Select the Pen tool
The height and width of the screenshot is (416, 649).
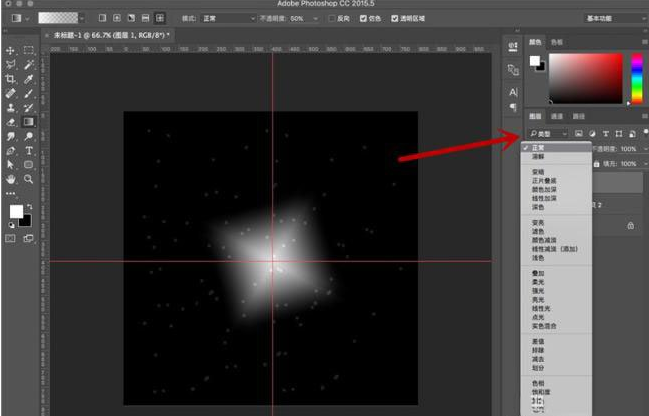pos(10,151)
